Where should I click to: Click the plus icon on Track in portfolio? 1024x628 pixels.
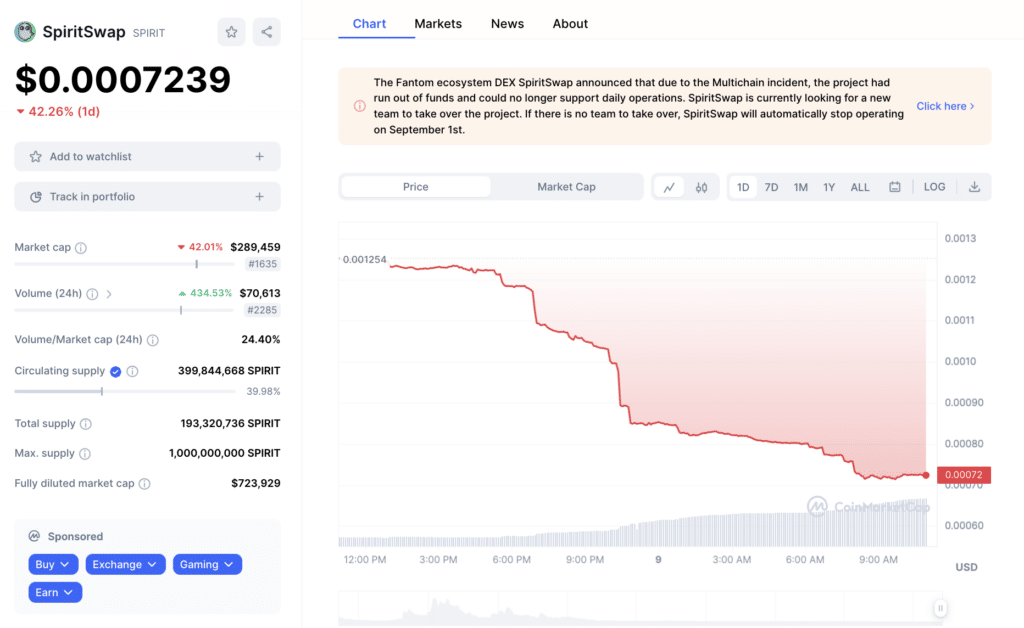[259, 196]
